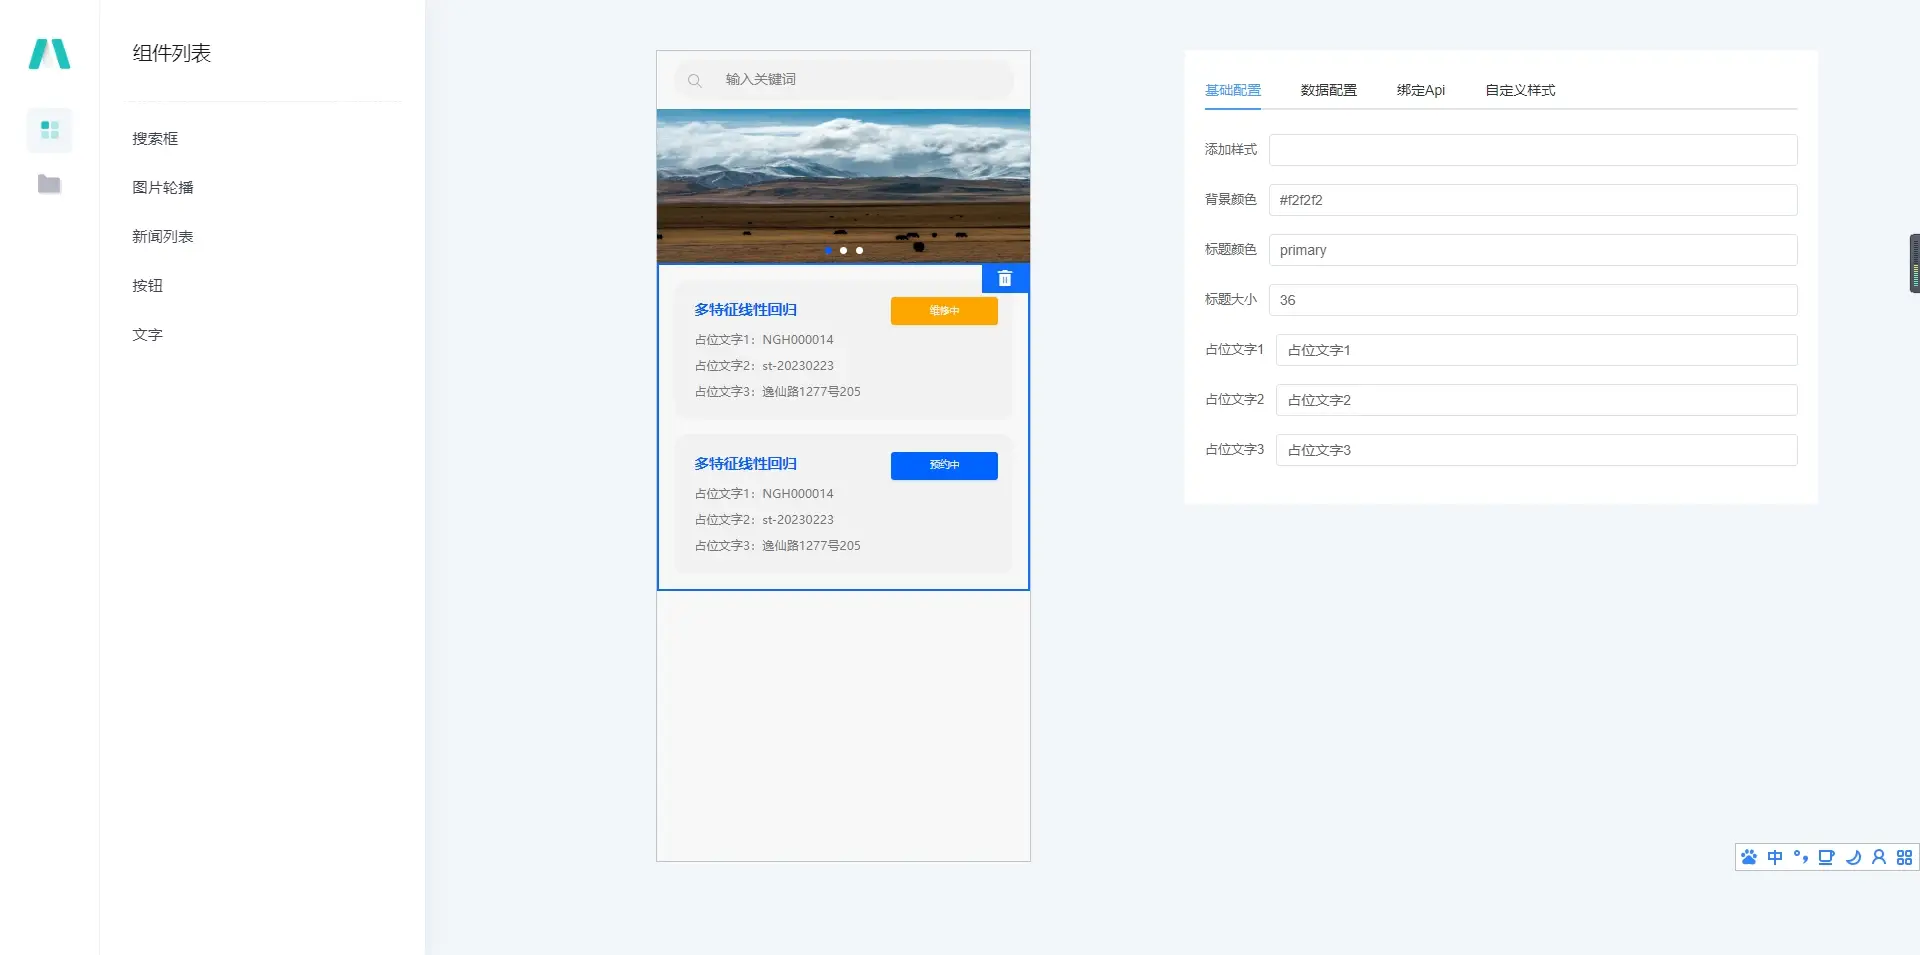Click 占位文字1: NGH000014 in the first card
Screen dimensions: 1920x955
pyautogui.click(x=764, y=340)
